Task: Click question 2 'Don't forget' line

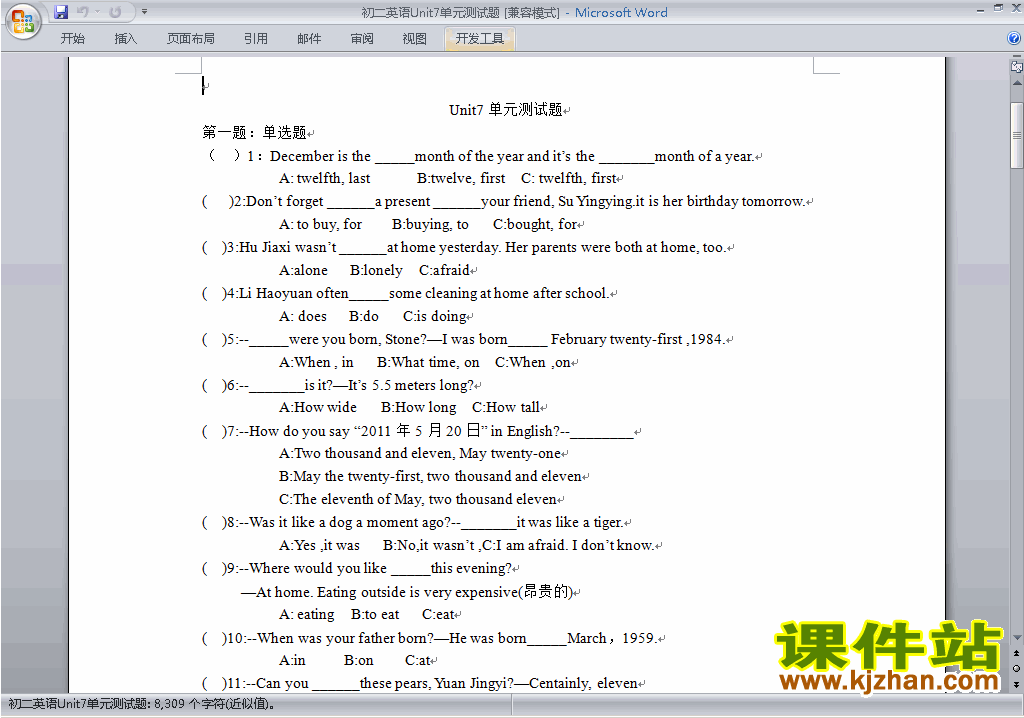Action: [504, 201]
